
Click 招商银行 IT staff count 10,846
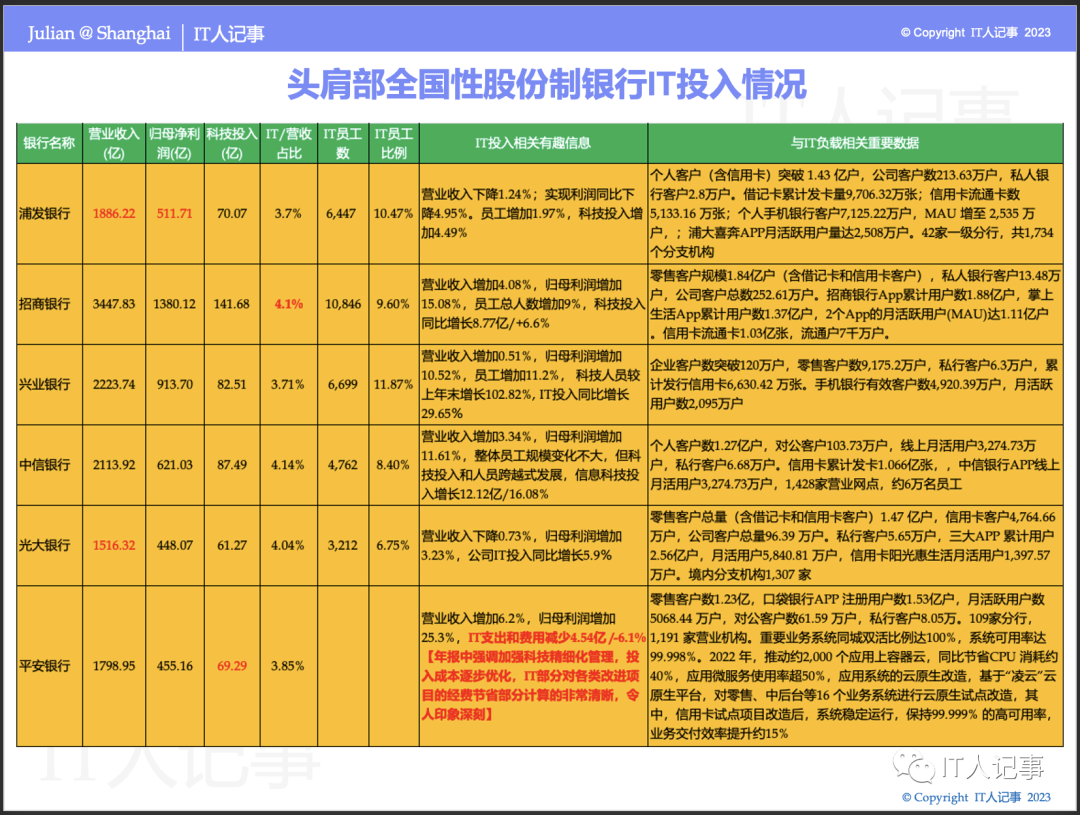(x=343, y=304)
